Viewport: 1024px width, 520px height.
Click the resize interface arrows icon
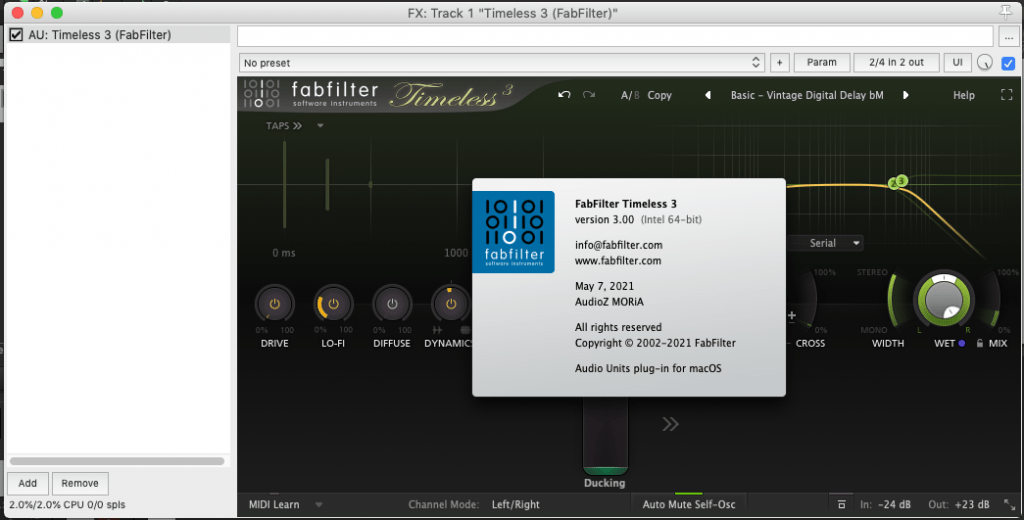1010,504
